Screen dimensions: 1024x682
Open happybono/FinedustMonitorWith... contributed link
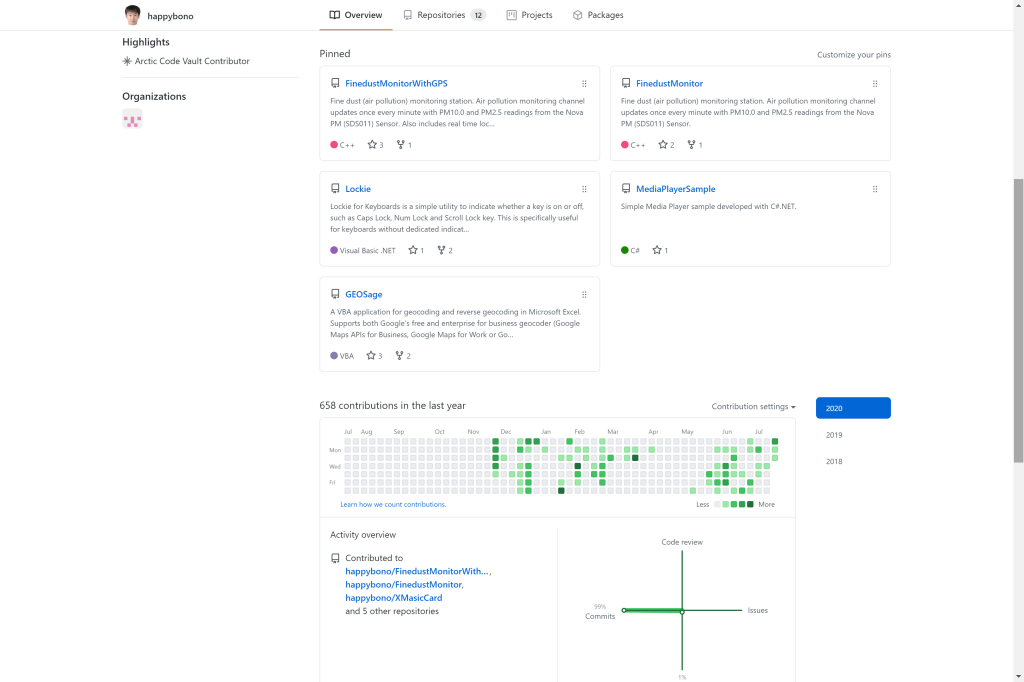417,572
